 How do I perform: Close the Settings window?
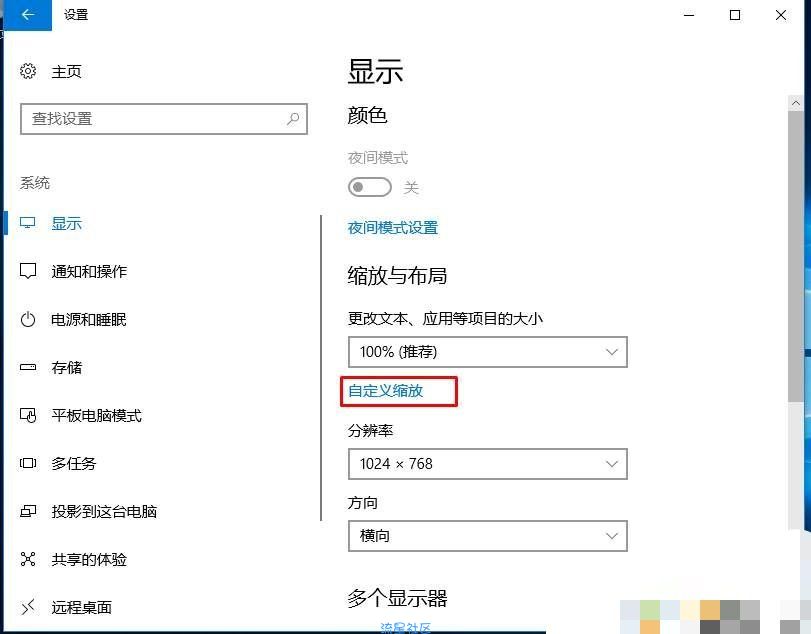point(781,15)
